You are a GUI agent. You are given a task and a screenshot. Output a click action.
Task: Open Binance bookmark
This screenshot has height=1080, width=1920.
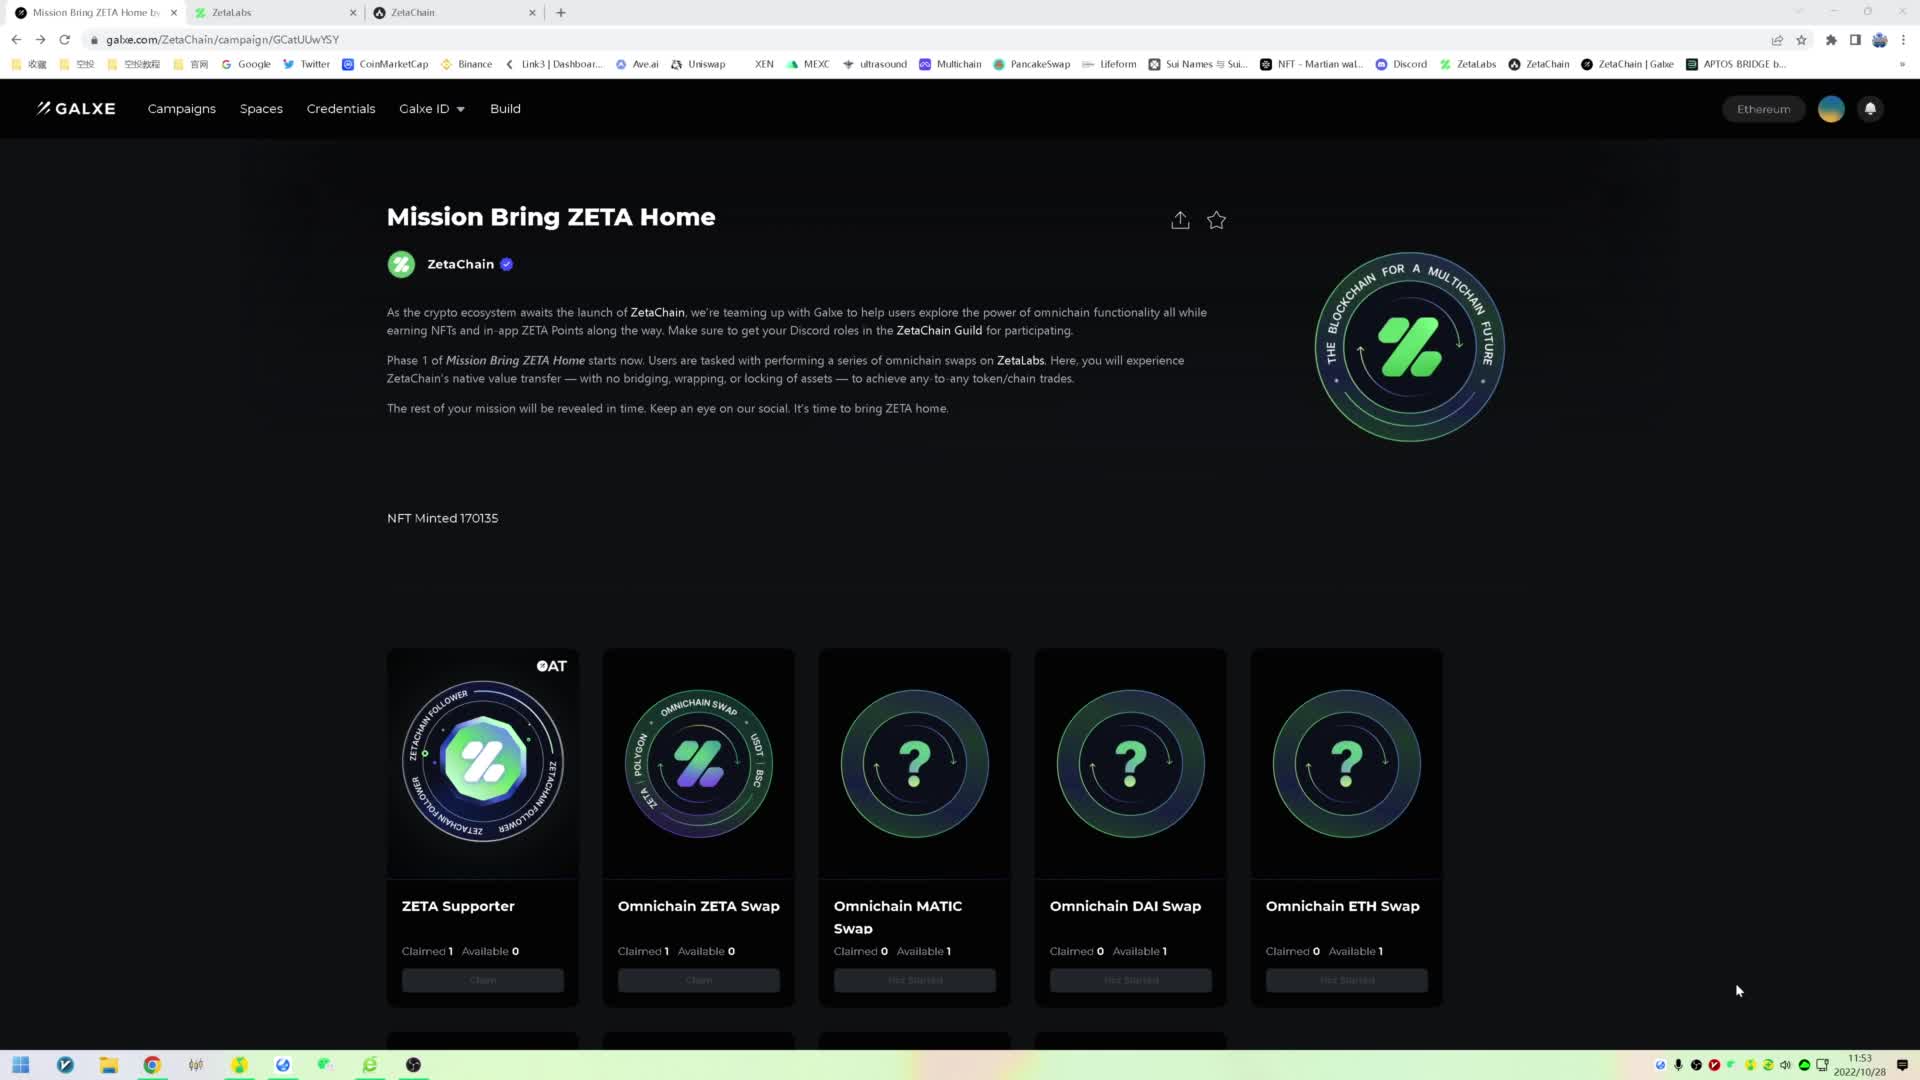[x=466, y=64]
